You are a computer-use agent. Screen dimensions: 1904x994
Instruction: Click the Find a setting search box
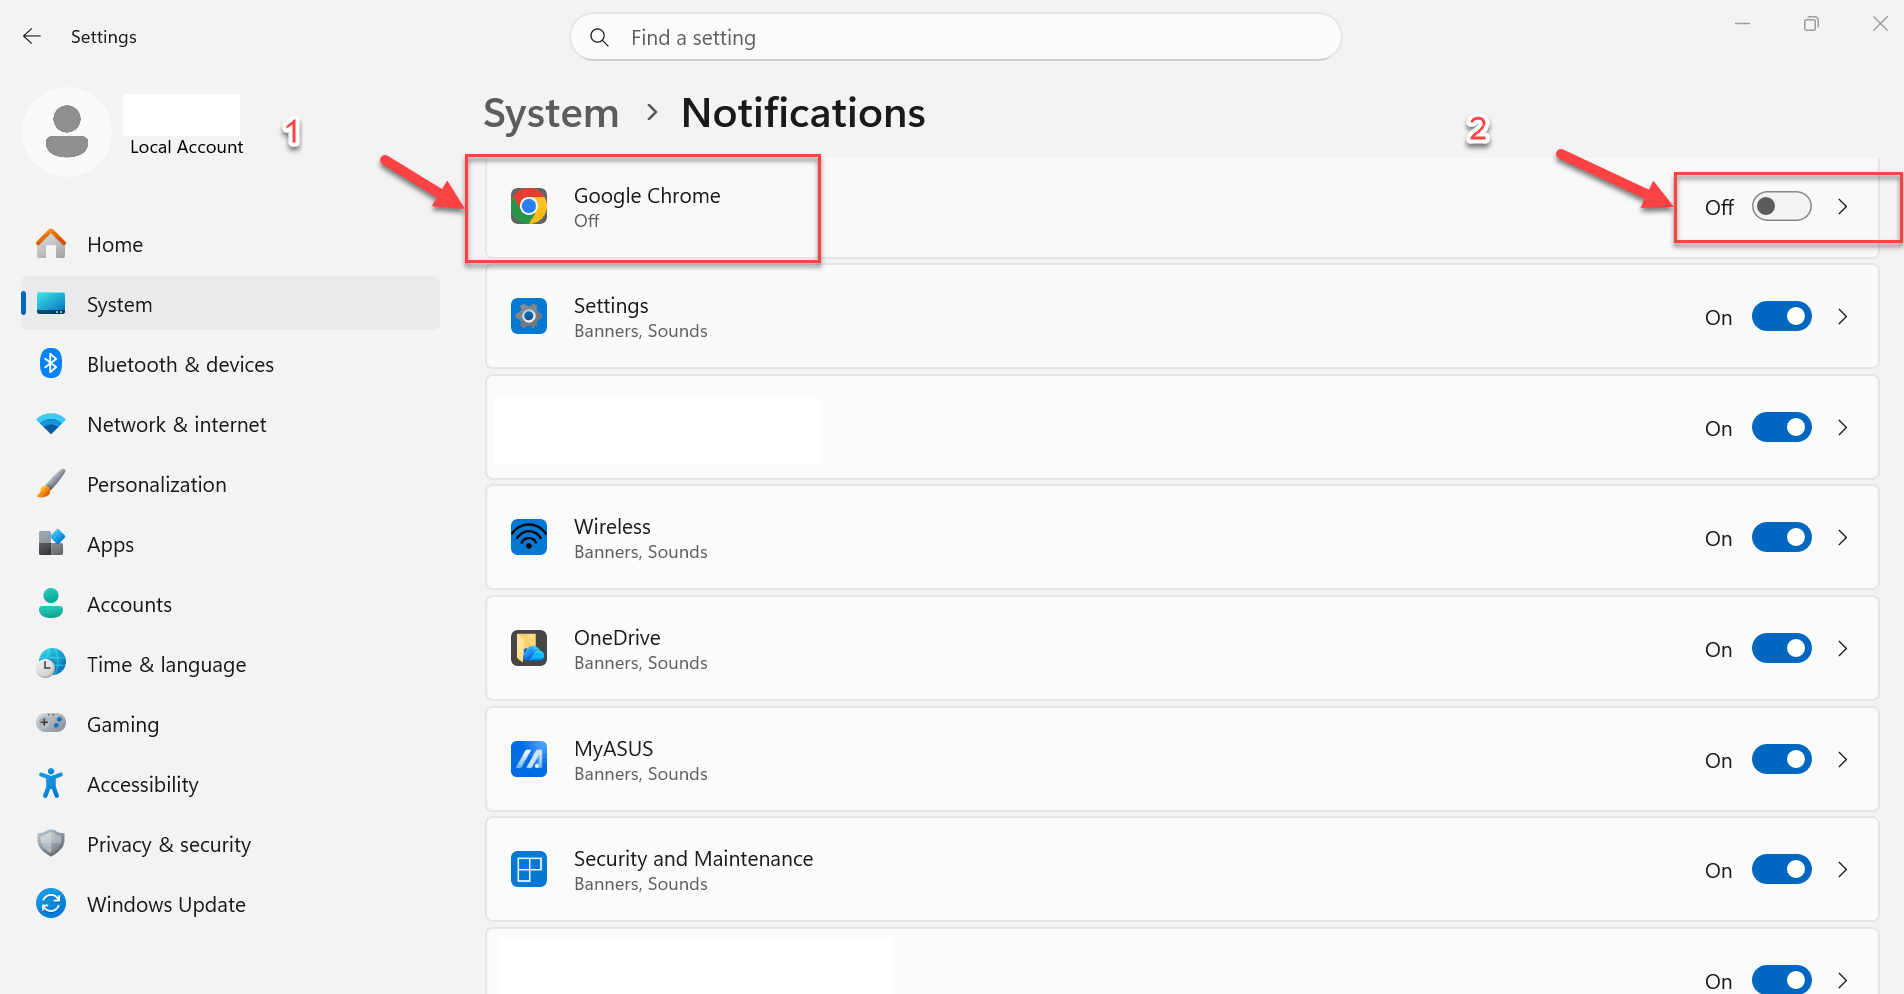[955, 37]
